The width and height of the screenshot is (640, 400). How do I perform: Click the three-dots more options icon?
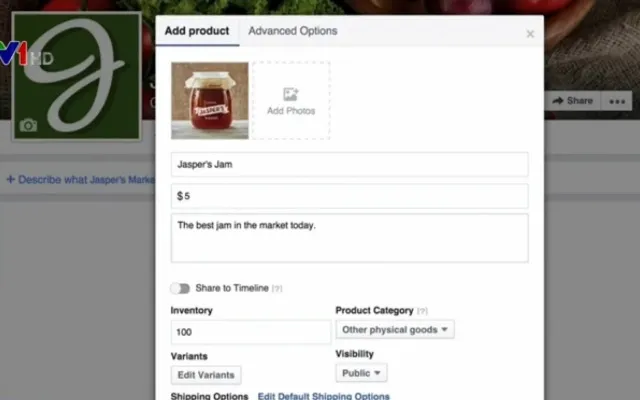(617, 101)
